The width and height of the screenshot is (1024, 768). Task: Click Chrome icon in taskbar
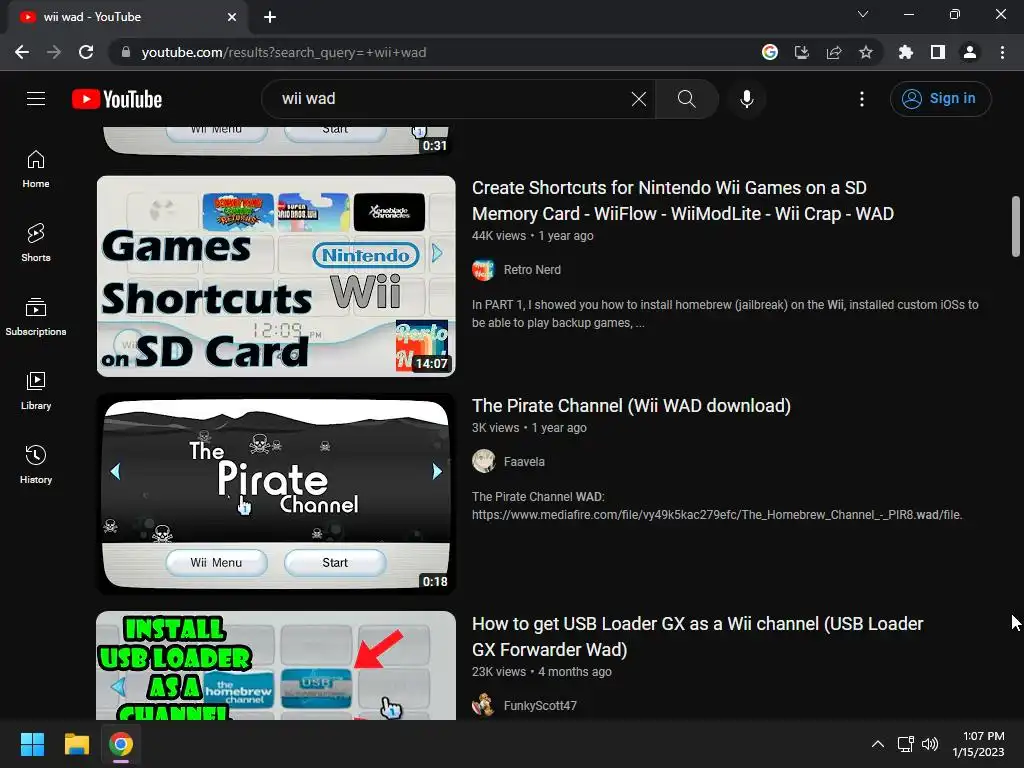[121, 744]
